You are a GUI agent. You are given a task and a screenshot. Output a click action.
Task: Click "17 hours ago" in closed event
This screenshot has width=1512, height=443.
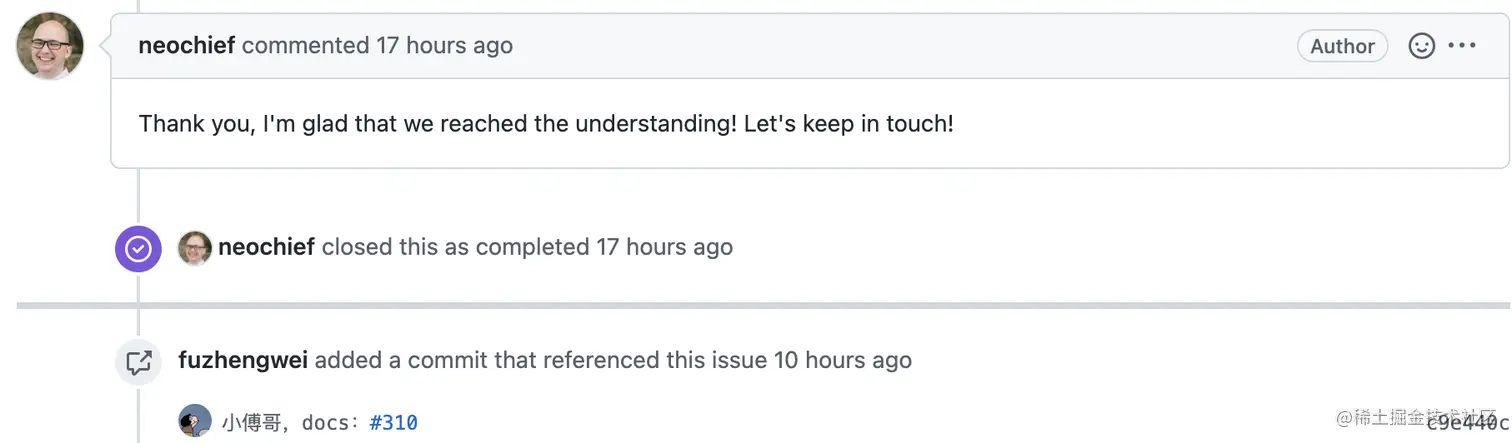click(664, 247)
